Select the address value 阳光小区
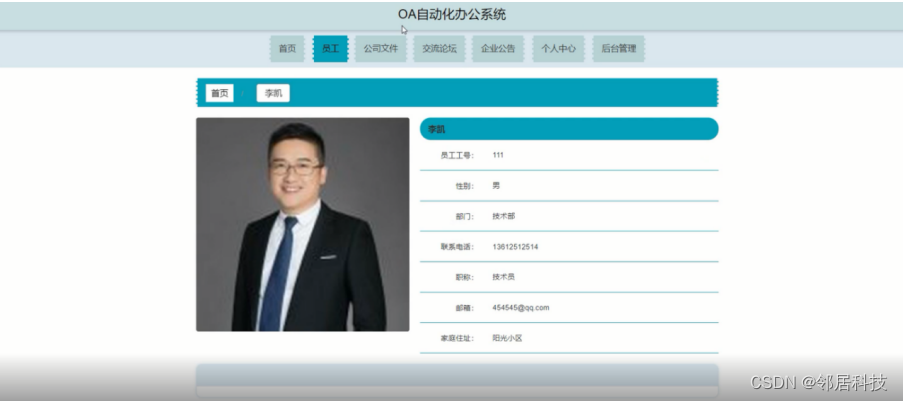 point(507,338)
